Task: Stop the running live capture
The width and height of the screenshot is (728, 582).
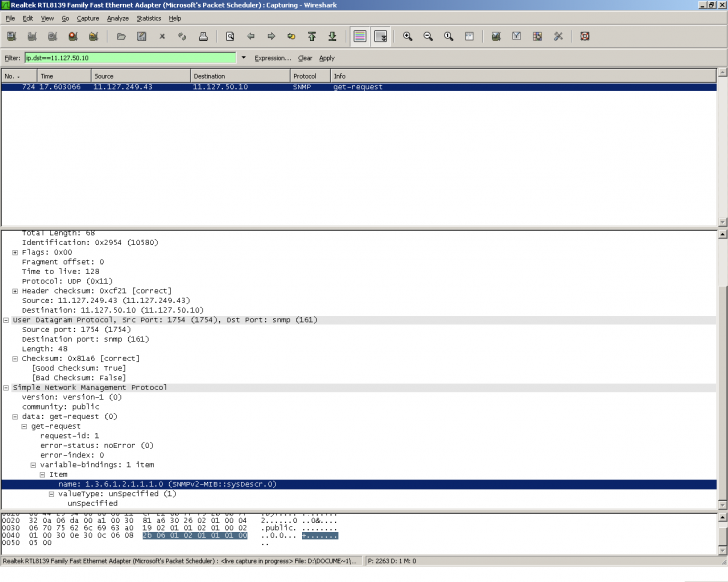Action: coord(72,37)
